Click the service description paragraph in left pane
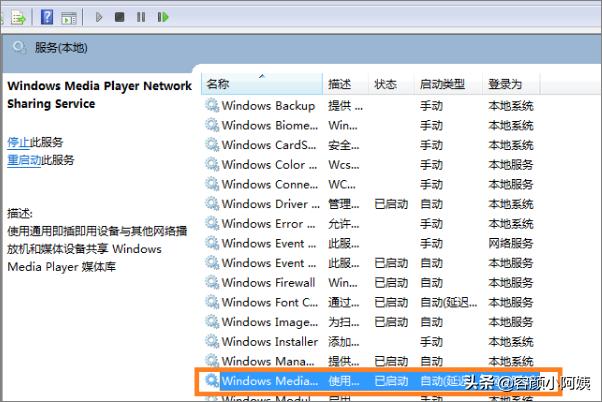This screenshot has height=402, width=602. coord(97,249)
